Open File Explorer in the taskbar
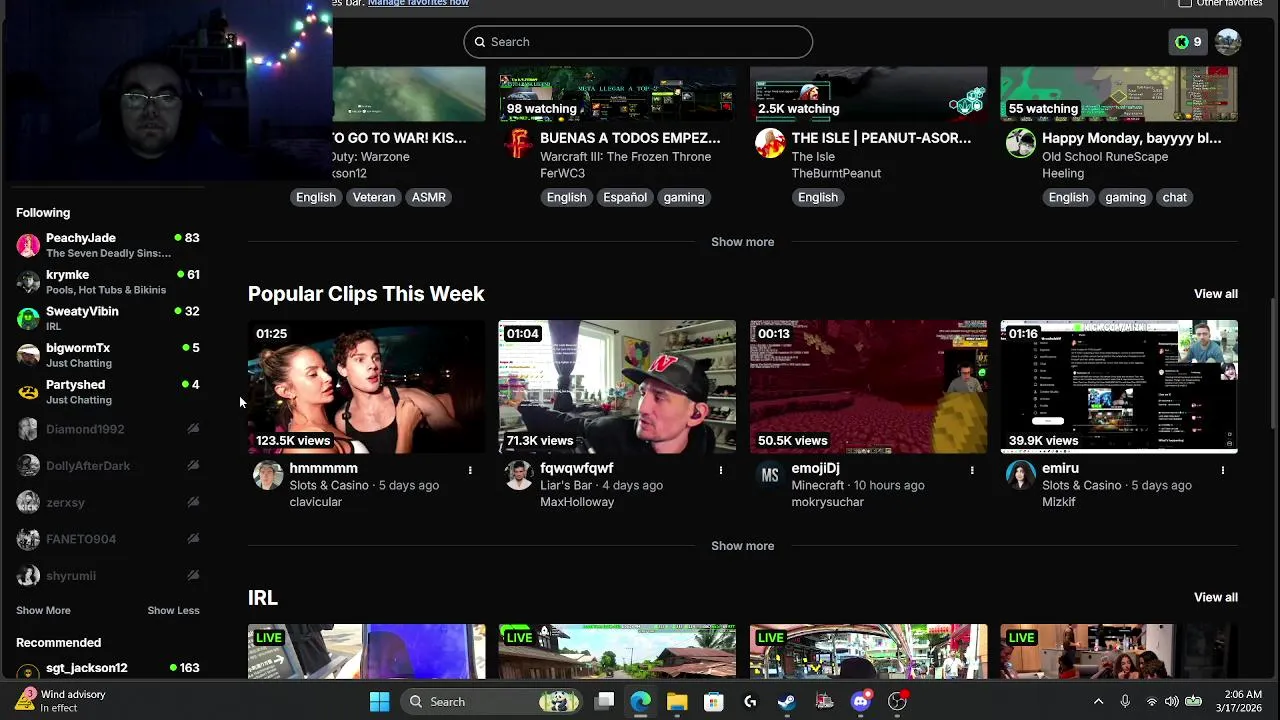1280x720 pixels. tap(677, 702)
